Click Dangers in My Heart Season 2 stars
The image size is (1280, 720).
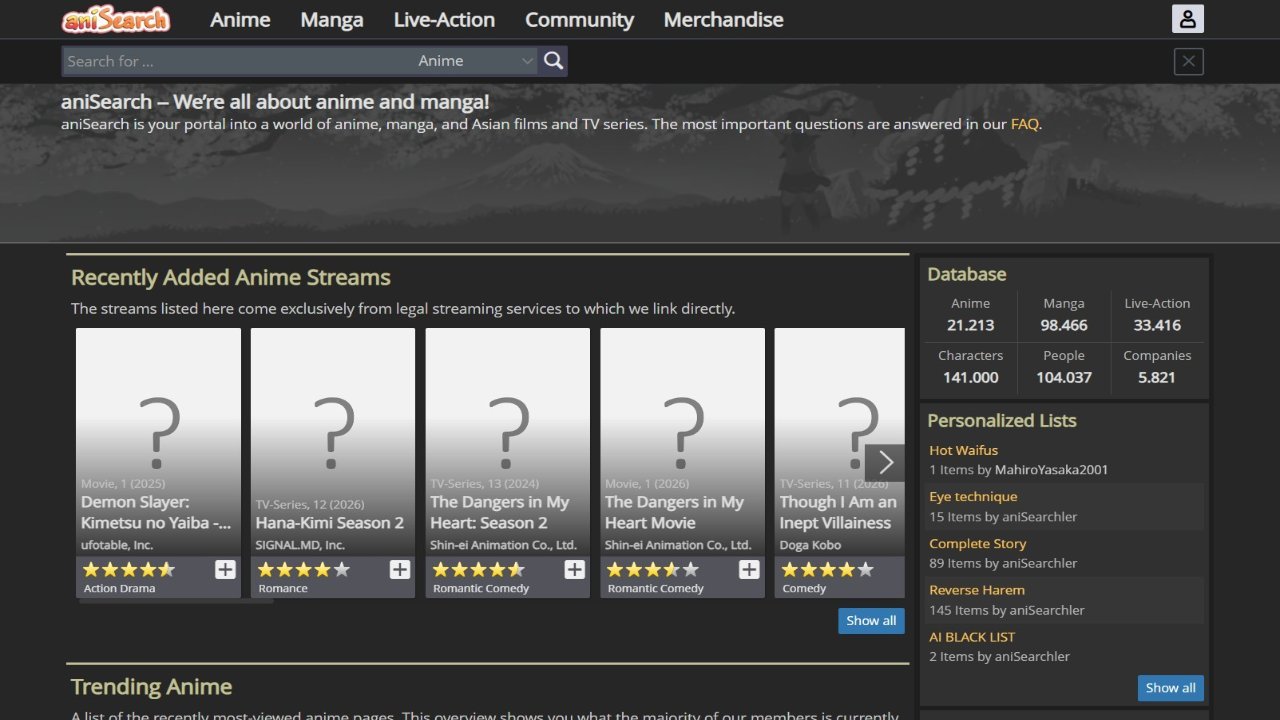tap(478, 569)
